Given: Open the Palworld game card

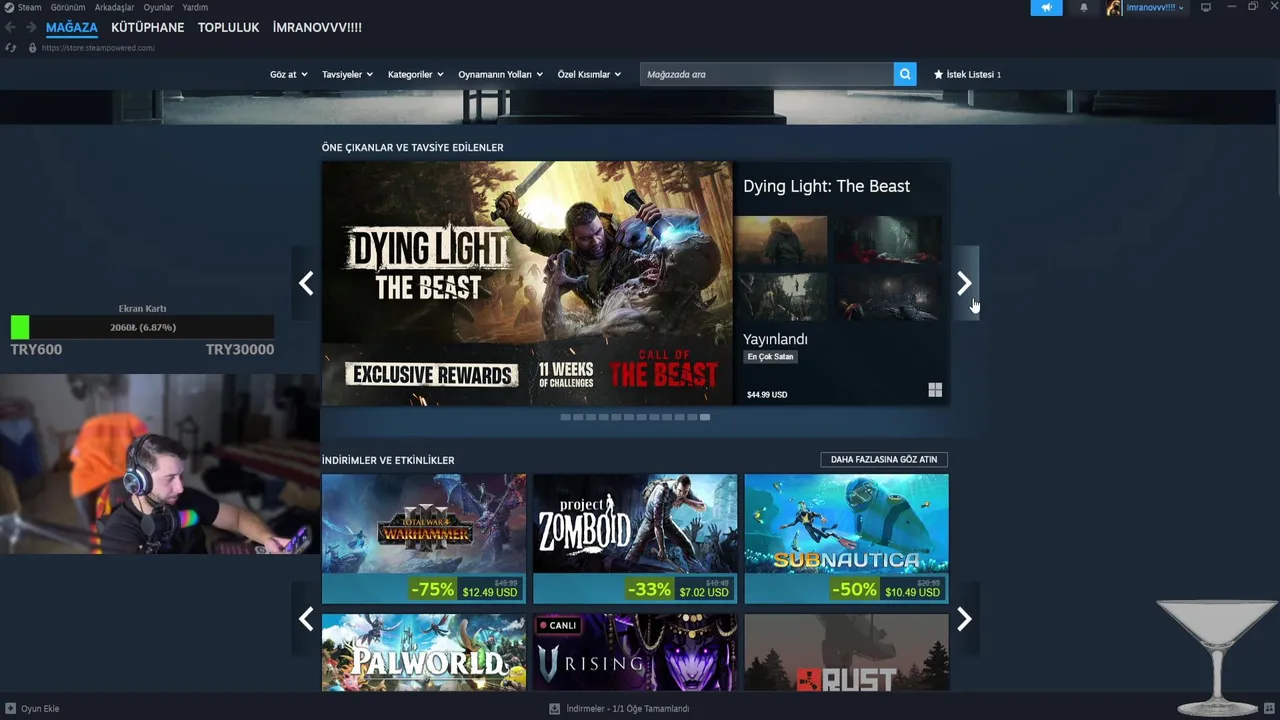Looking at the screenshot, I should click(x=424, y=652).
